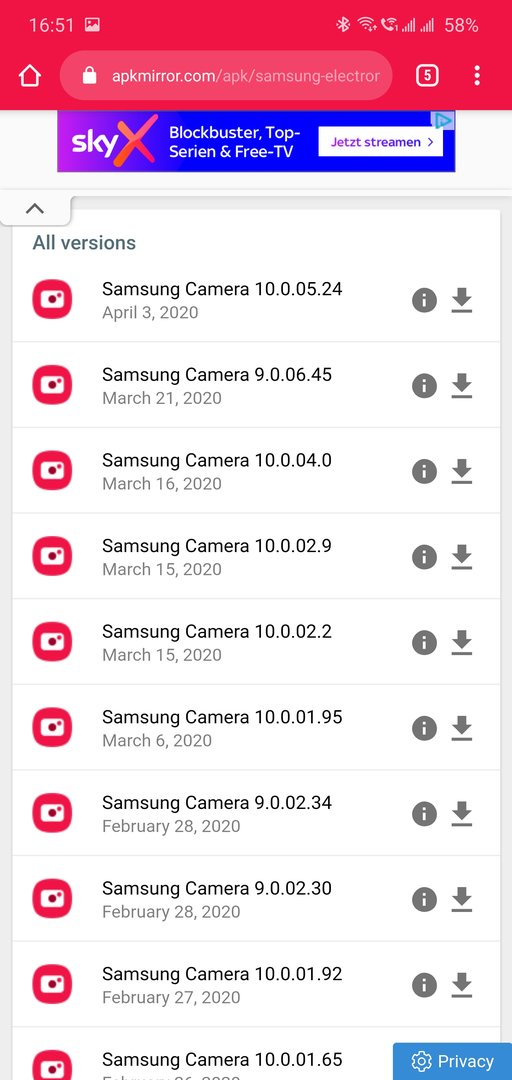
Task: Click the apkmirror.com address bar
Action: coord(226,76)
